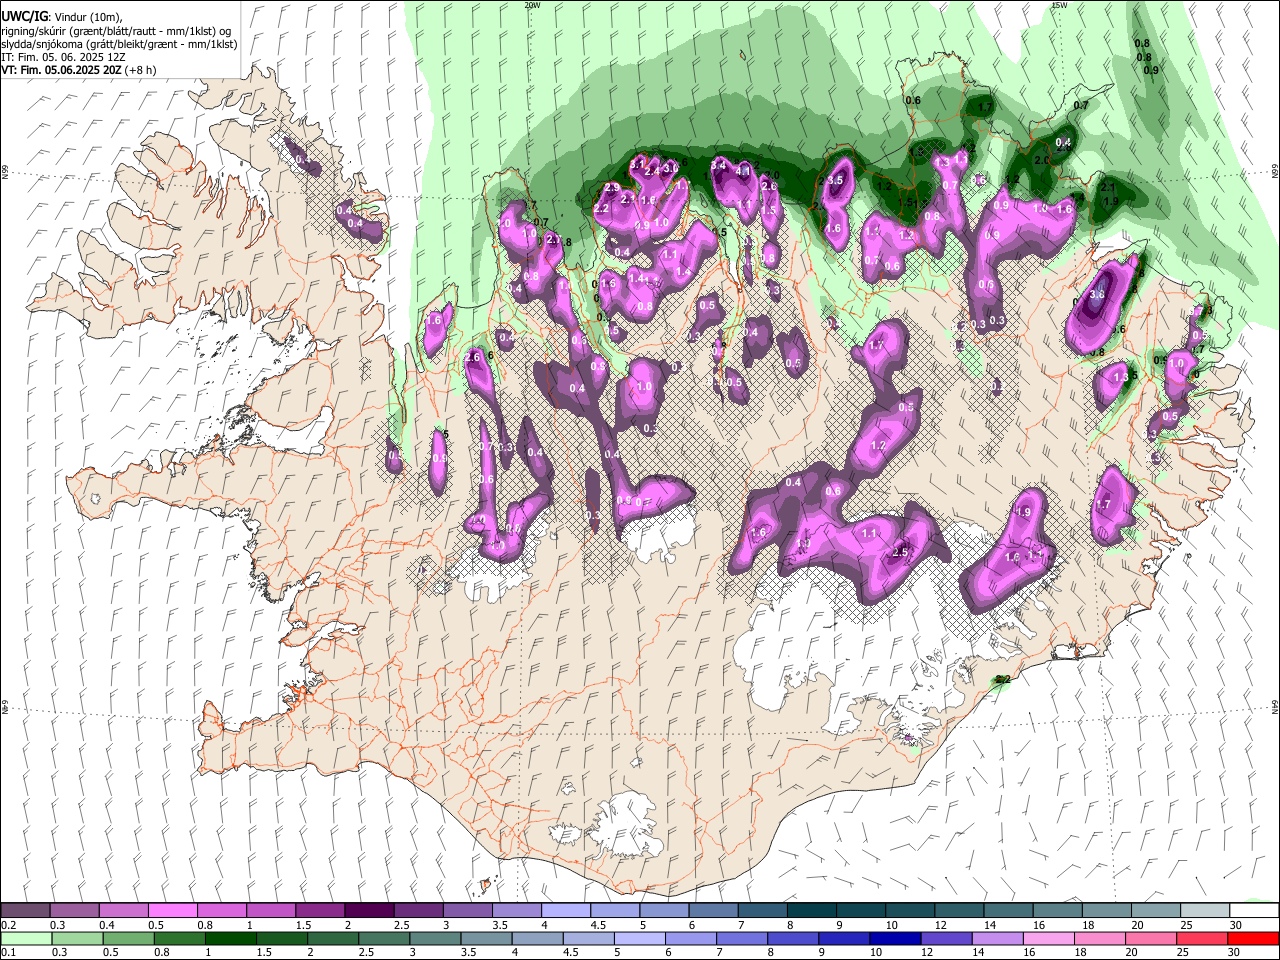Click the 'slydda/snjókoma' legend description line
The image size is (1280, 960).
point(119,44)
